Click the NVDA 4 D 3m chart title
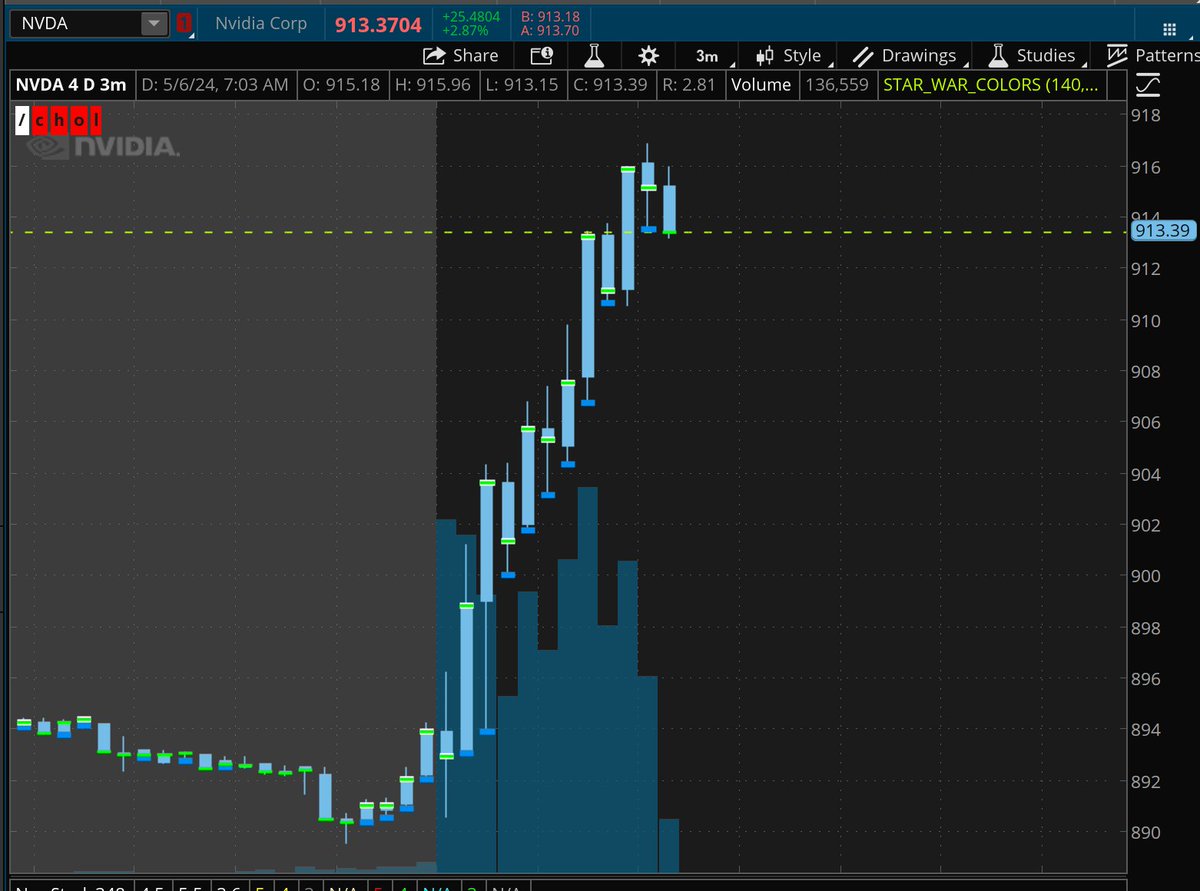 71,85
